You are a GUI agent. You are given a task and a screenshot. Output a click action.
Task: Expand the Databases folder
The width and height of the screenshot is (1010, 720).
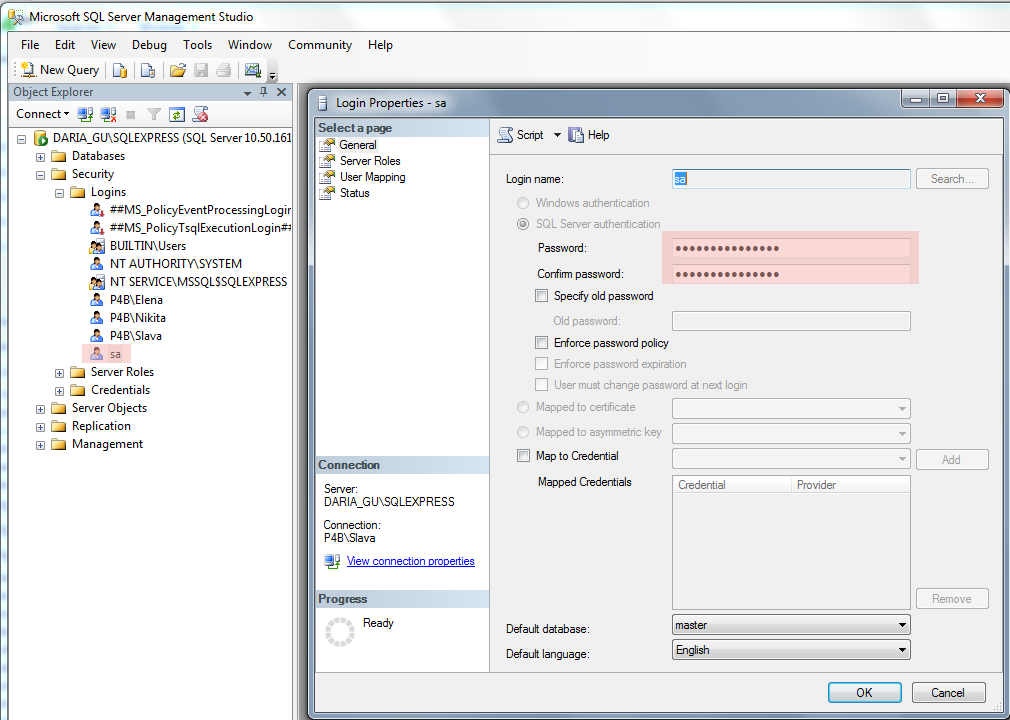click(x=40, y=157)
